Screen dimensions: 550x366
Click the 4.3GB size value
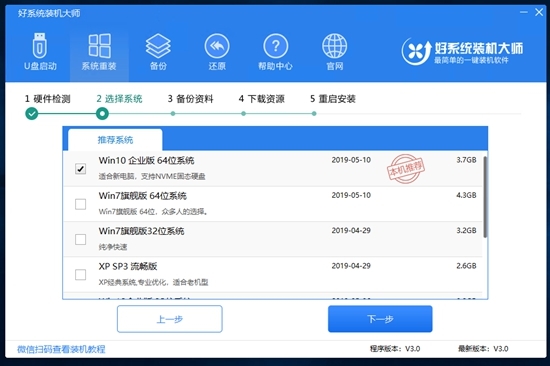(x=466, y=195)
